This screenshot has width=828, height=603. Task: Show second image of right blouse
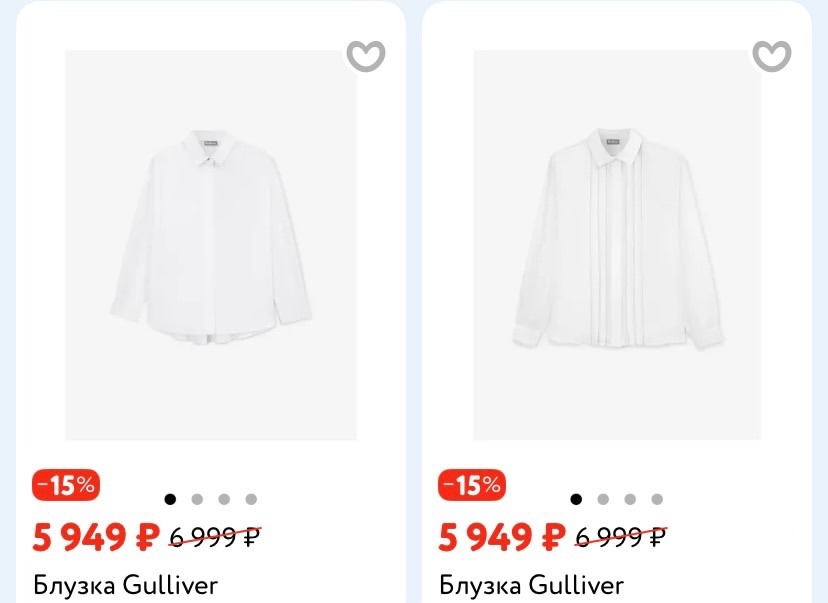click(x=603, y=499)
